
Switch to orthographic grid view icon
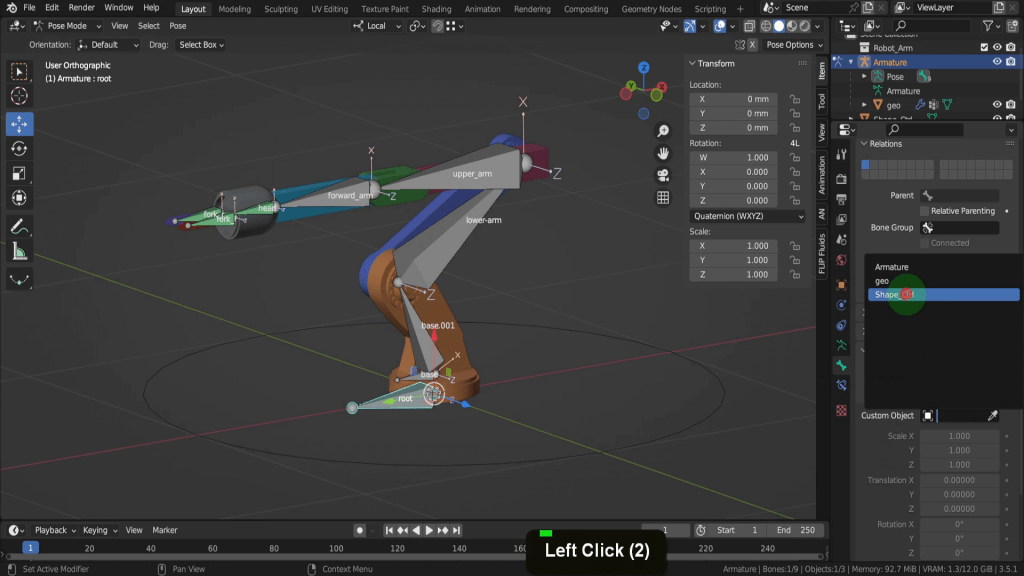point(662,197)
